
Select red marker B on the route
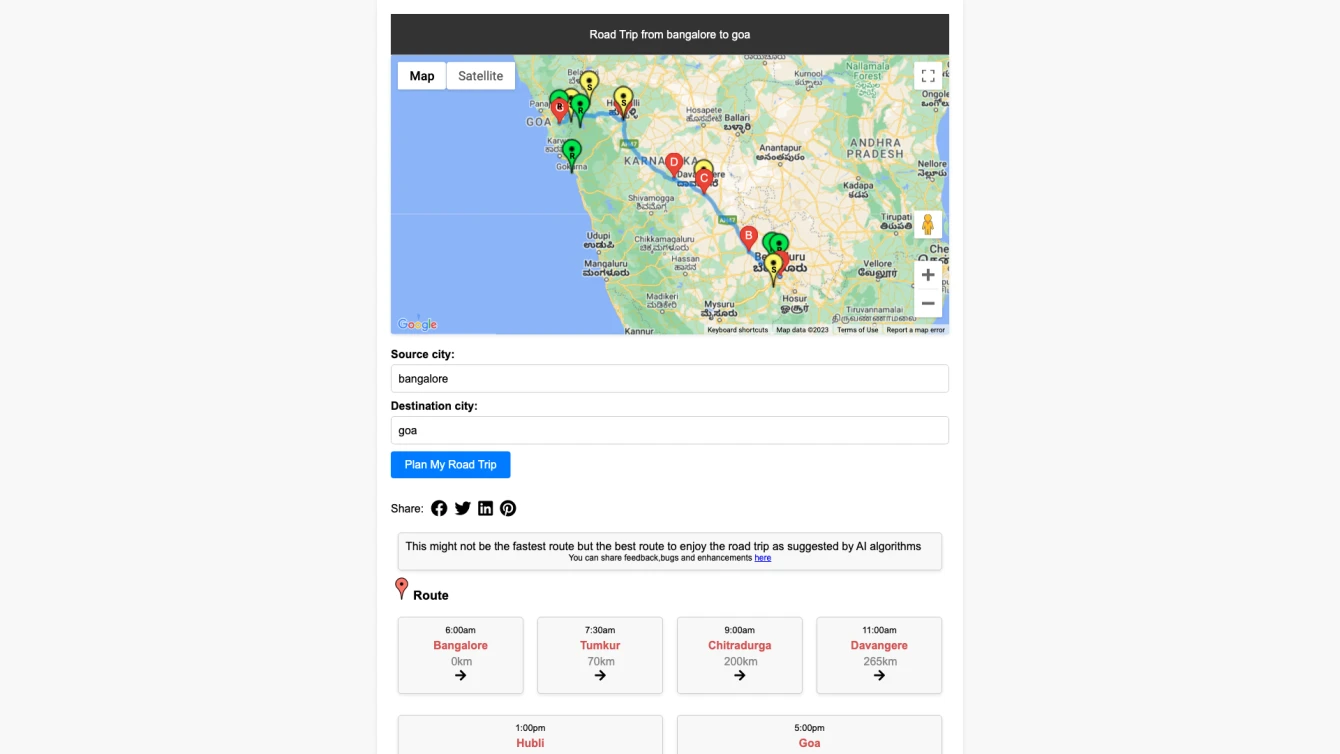[x=748, y=238]
